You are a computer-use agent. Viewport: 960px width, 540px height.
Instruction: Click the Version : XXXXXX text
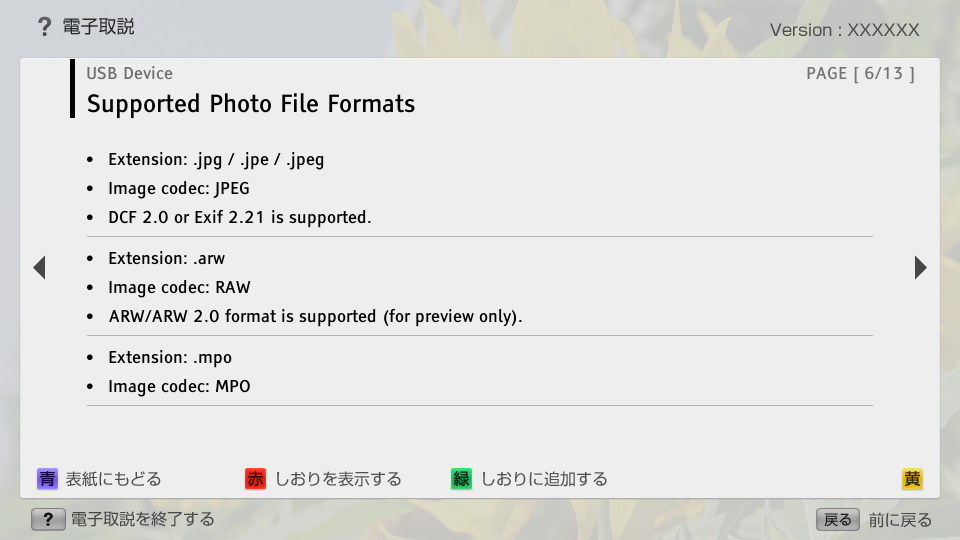click(x=844, y=30)
